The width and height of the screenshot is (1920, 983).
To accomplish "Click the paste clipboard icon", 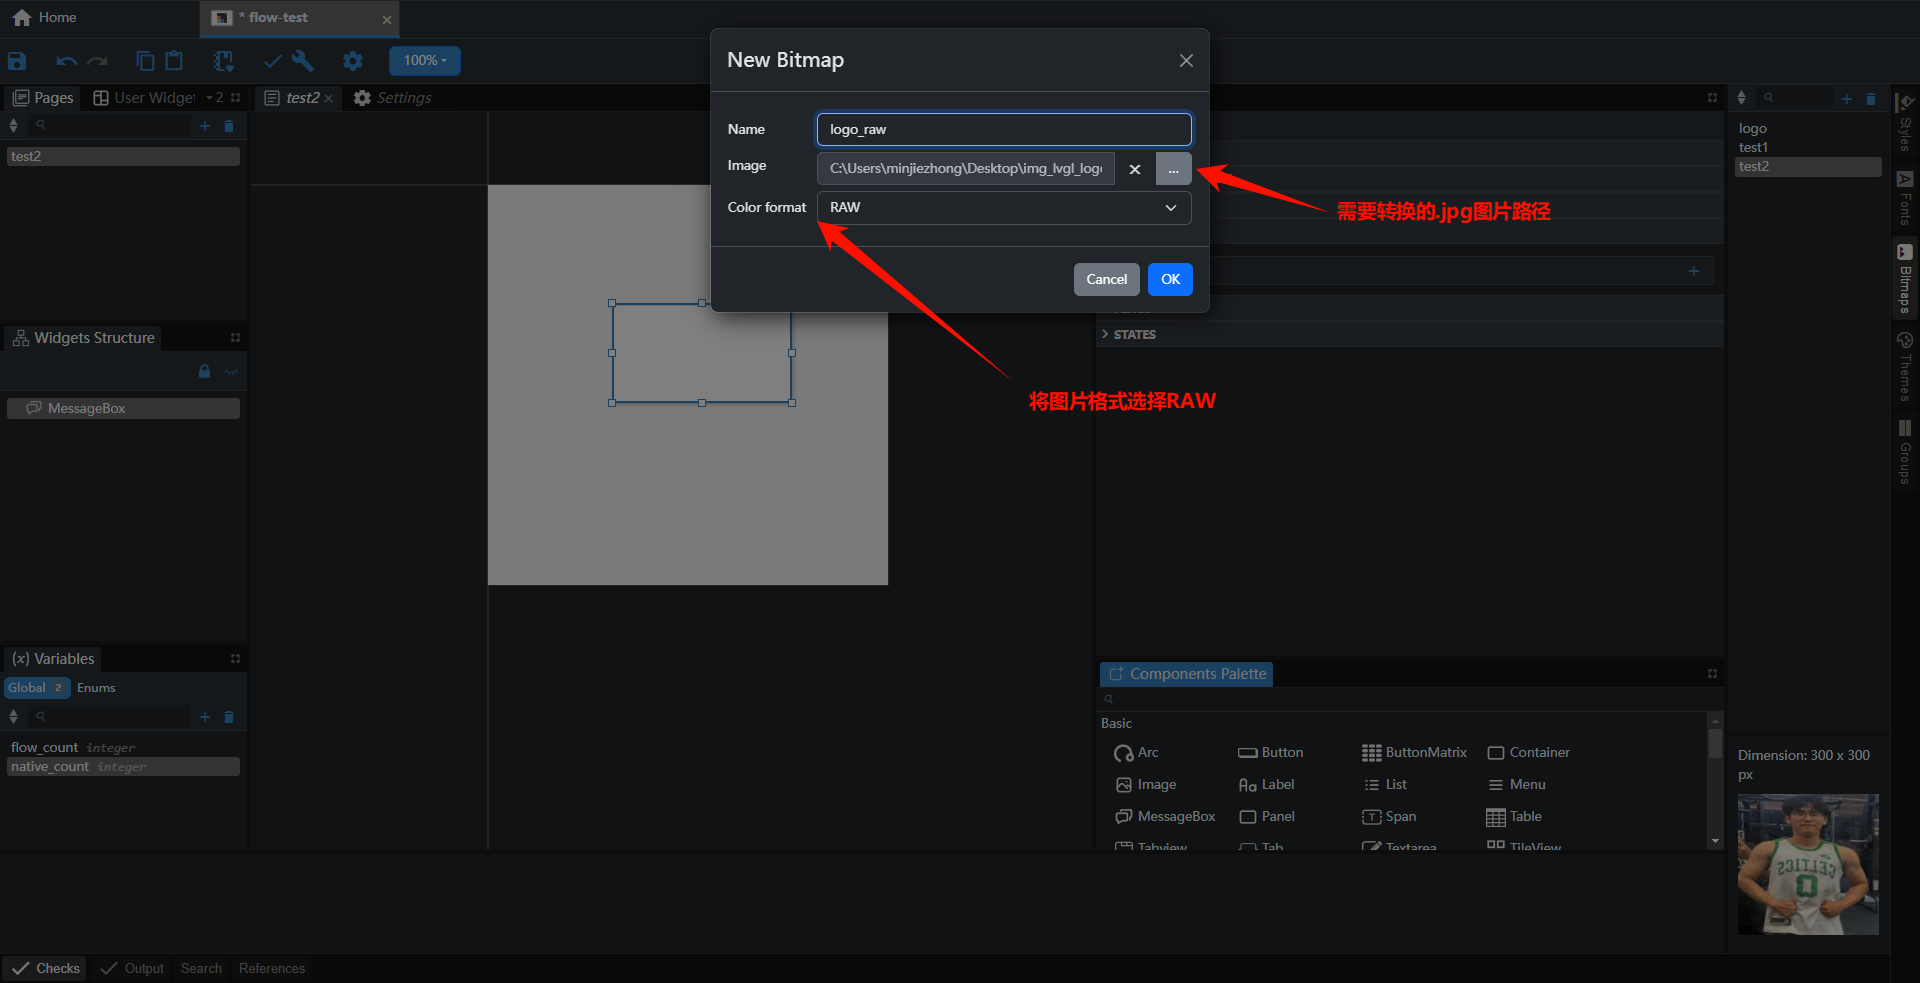I will [174, 61].
